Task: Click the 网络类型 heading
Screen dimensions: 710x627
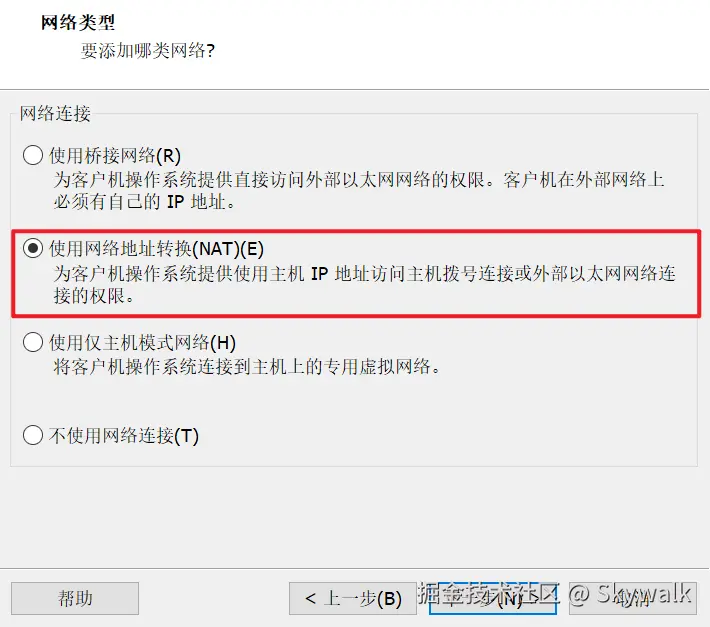Action: [x=78, y=22]
